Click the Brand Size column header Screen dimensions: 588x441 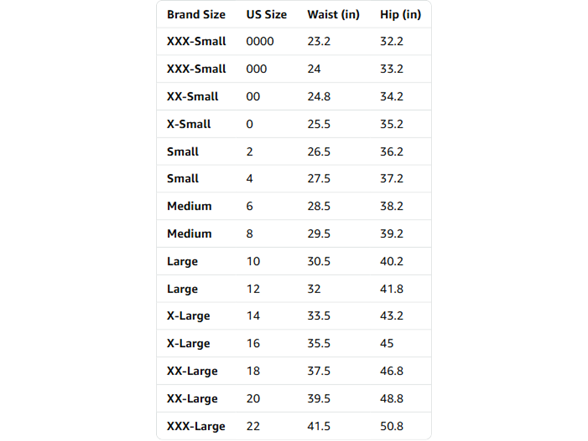click(196, 15)
